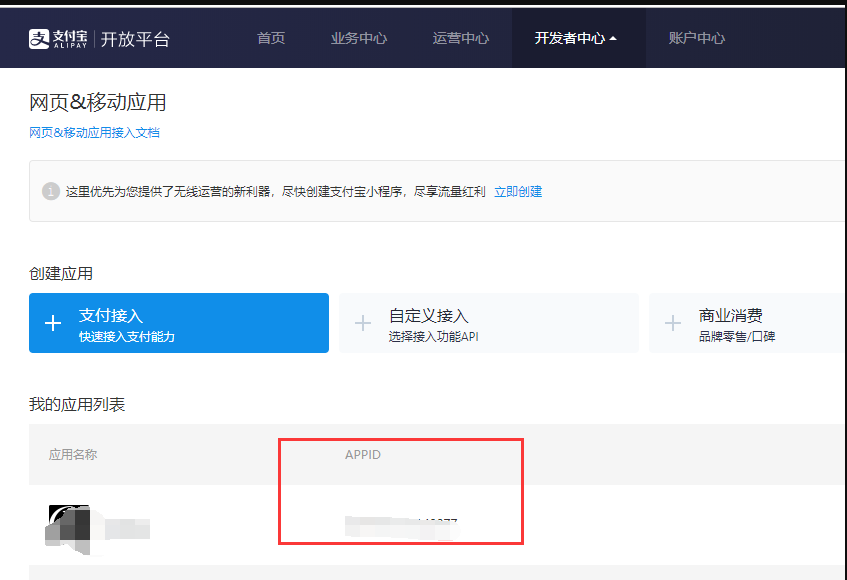Open 网页&移动应用接入文档 link
Viewport: 847px width, 580px height.
pos(94,132)
